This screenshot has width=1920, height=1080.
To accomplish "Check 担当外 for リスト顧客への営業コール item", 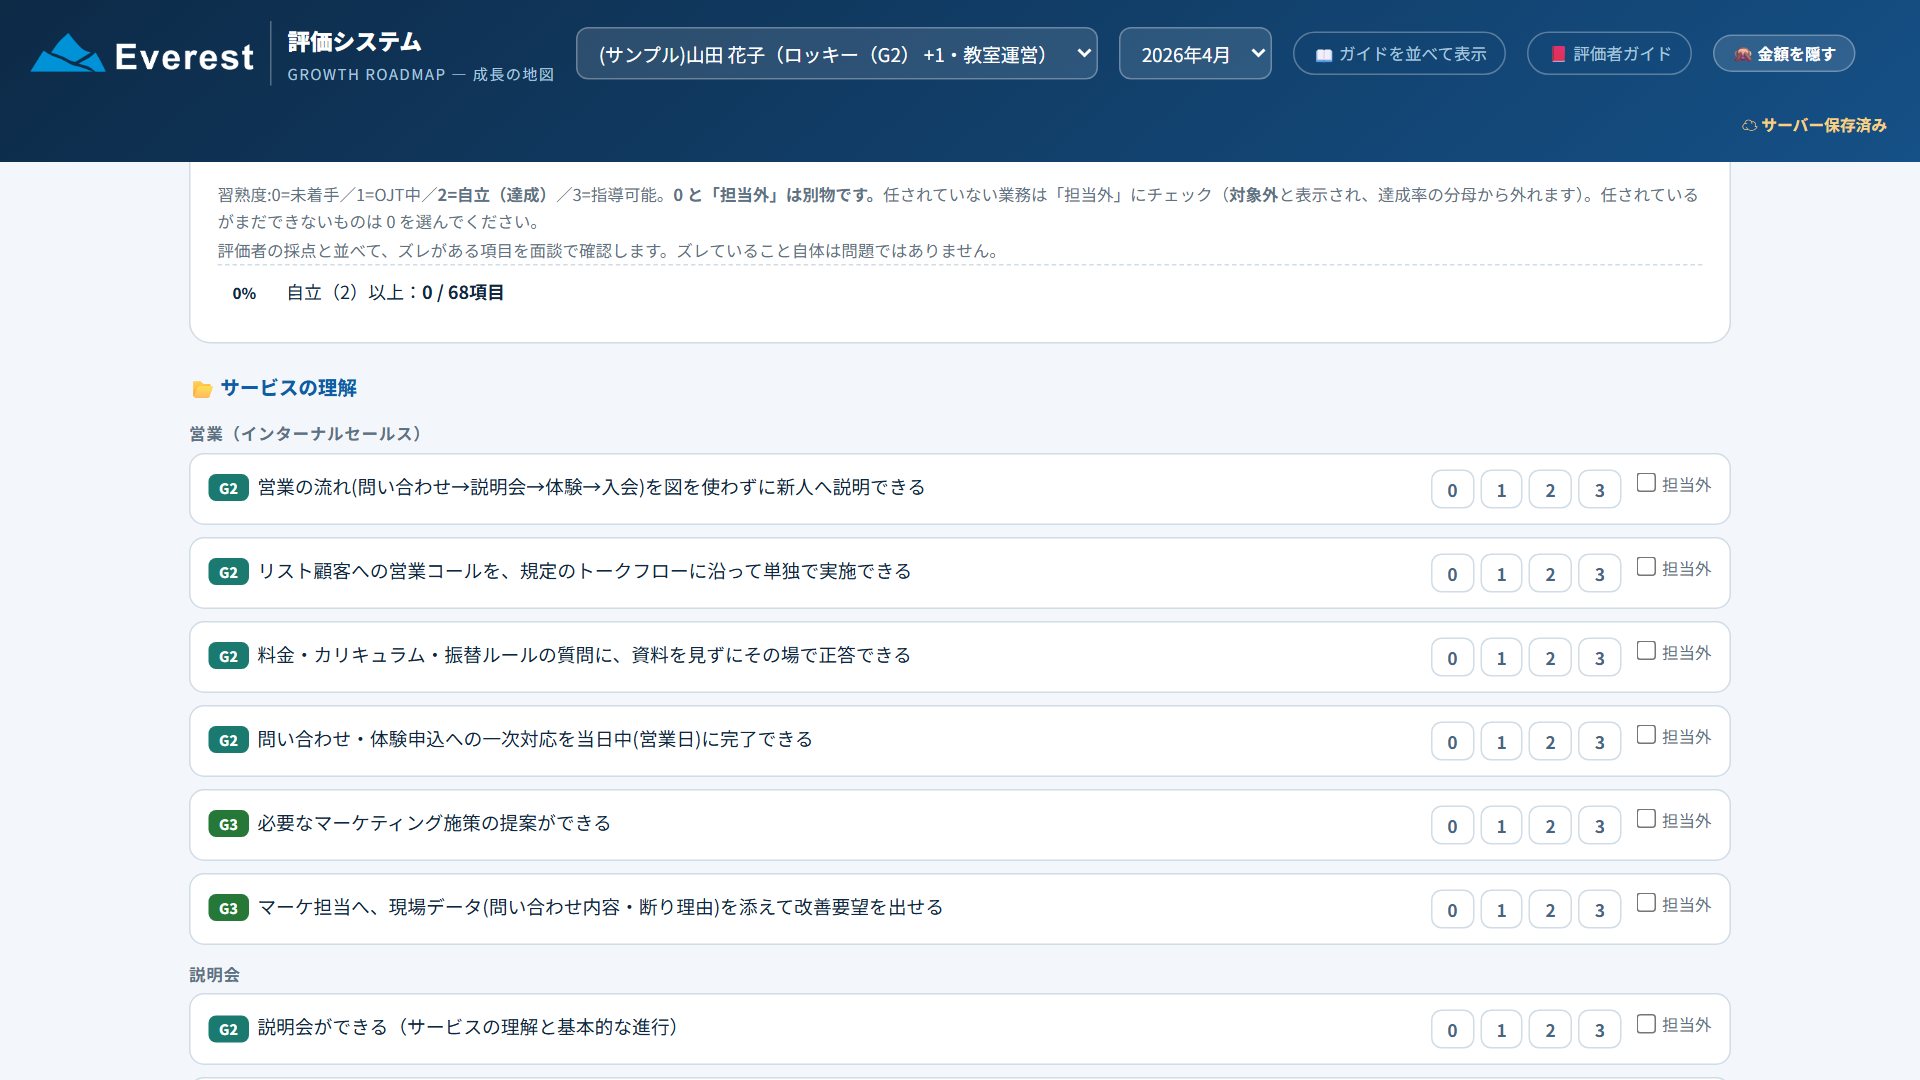I will 1646,567.
